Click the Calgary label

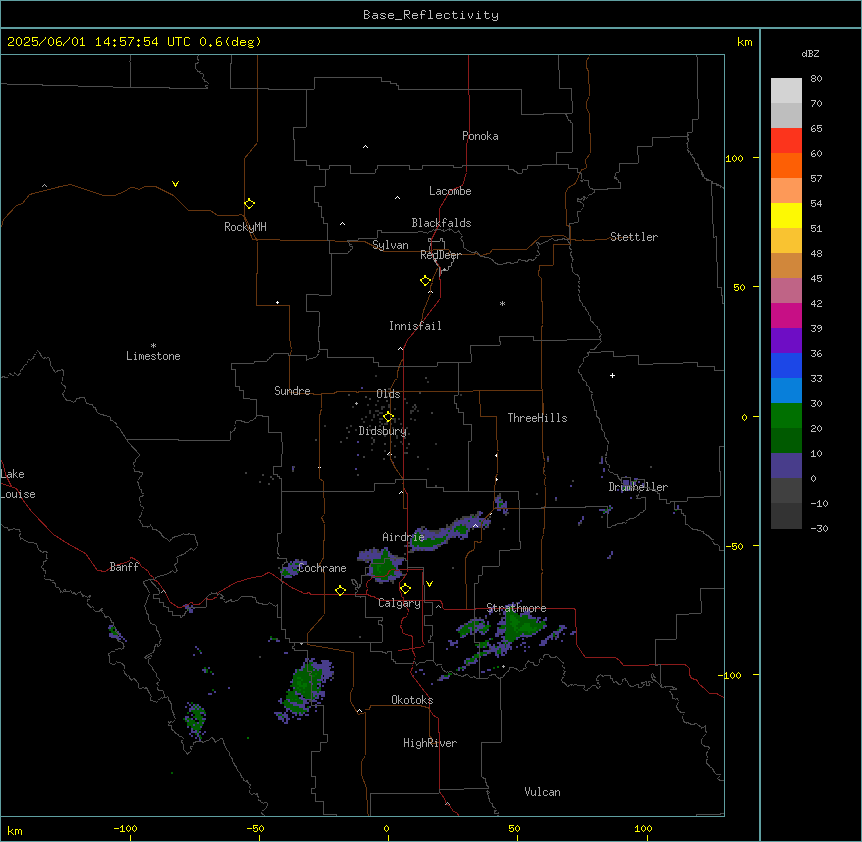[x=400, y=603]
